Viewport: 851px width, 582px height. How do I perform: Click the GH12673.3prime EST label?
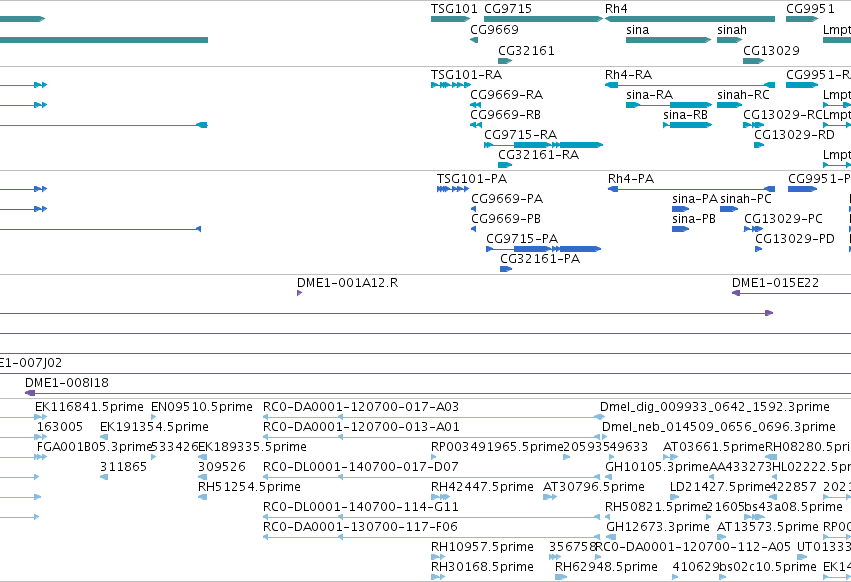click(657, 527)
